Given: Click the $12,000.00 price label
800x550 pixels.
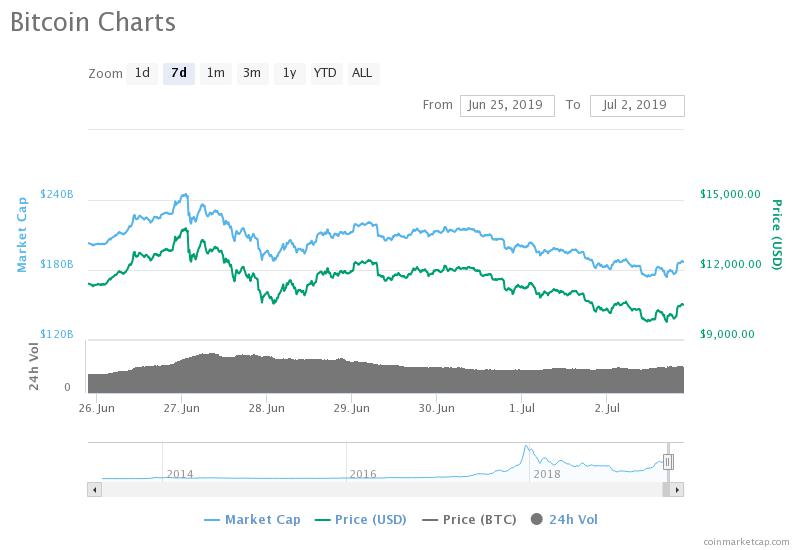Looking at the screenshot, I should click(730, 264).
